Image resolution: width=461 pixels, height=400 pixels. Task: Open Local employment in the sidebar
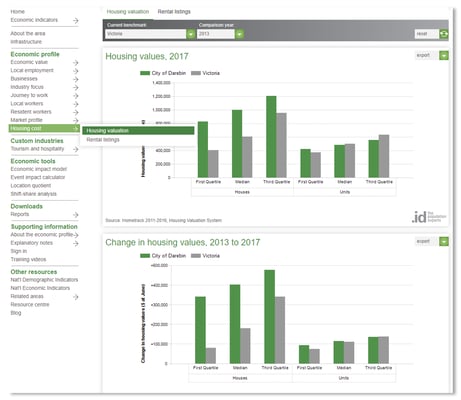click(x=32, y=71)
